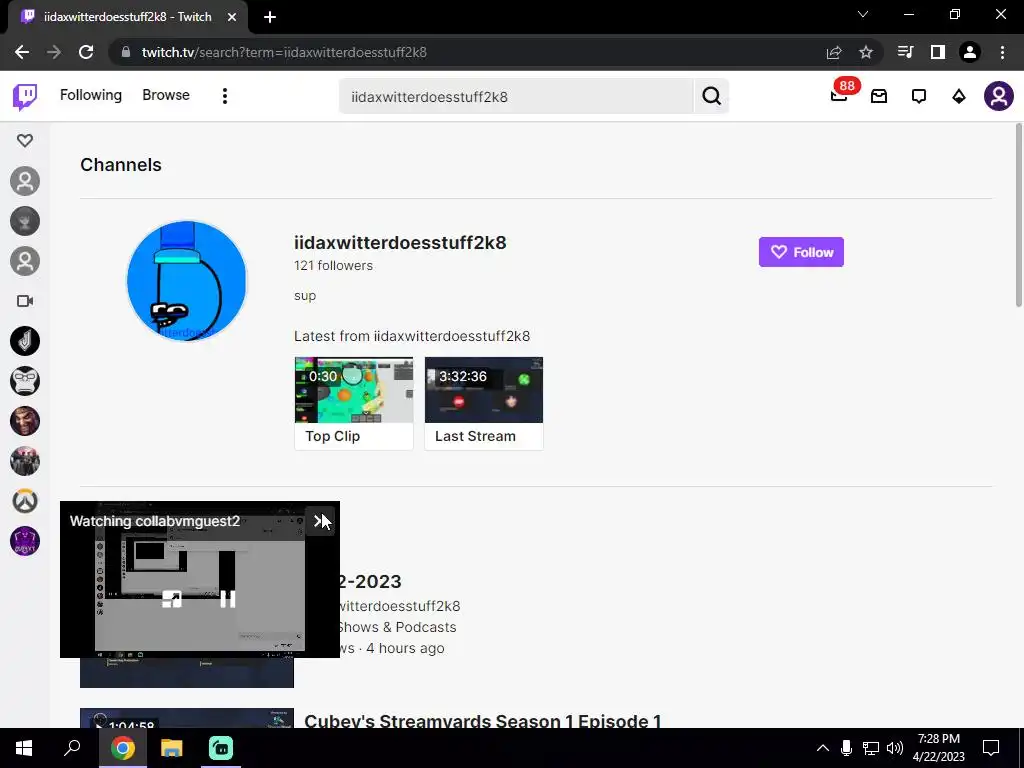Screen dimensions: 1024x768
Task: Go back in browser history
Action: (22, 52)
